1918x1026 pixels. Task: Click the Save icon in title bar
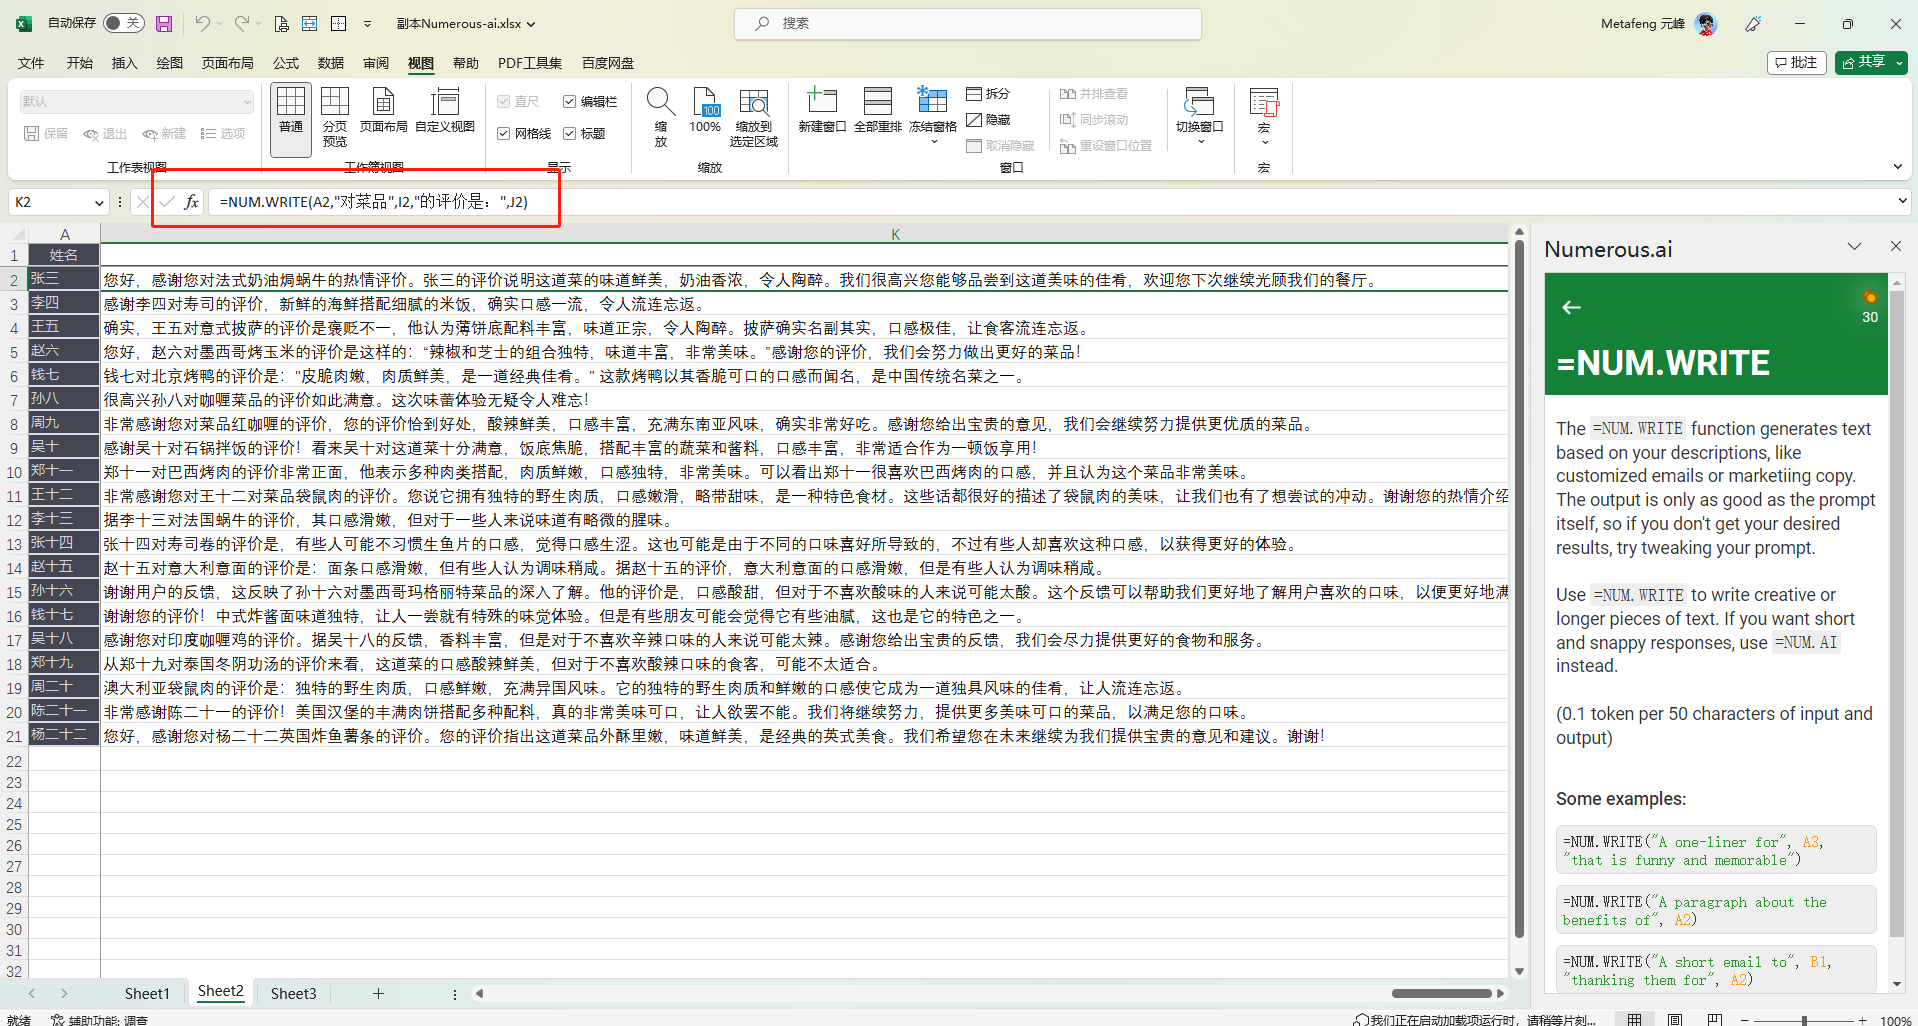(x=164, y=23)
